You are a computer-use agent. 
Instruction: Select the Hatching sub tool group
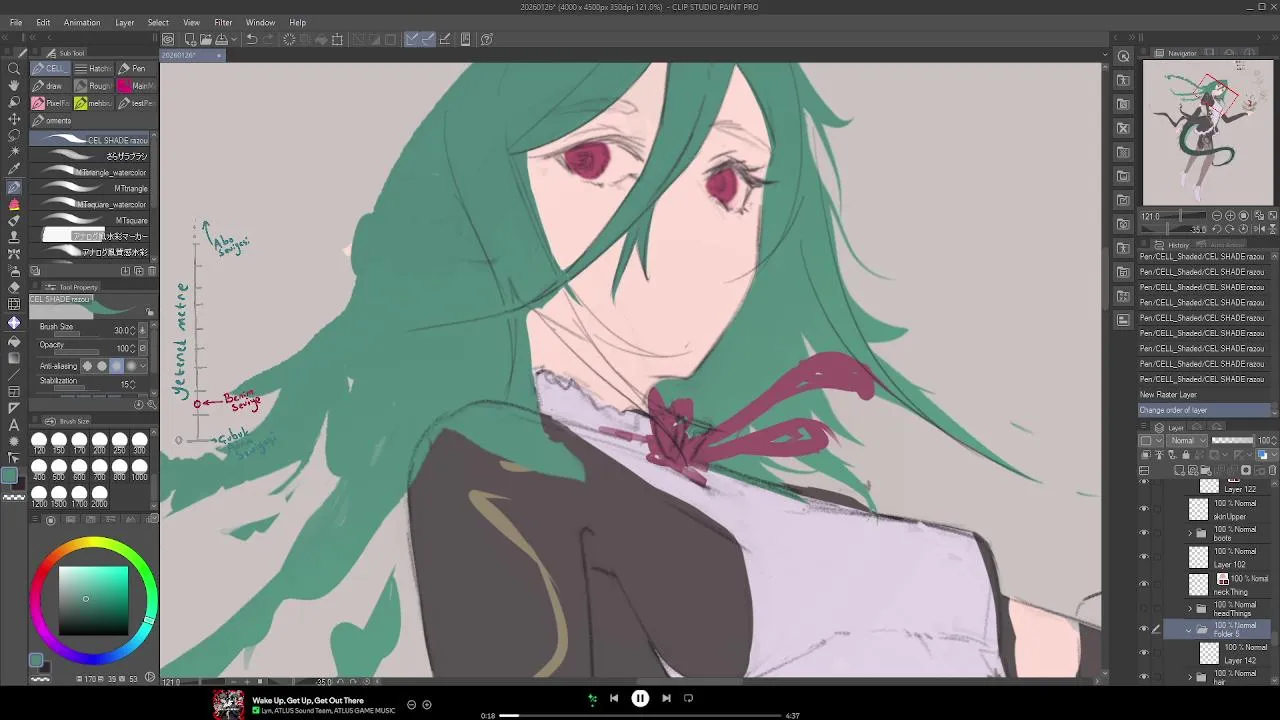point(93,68)
